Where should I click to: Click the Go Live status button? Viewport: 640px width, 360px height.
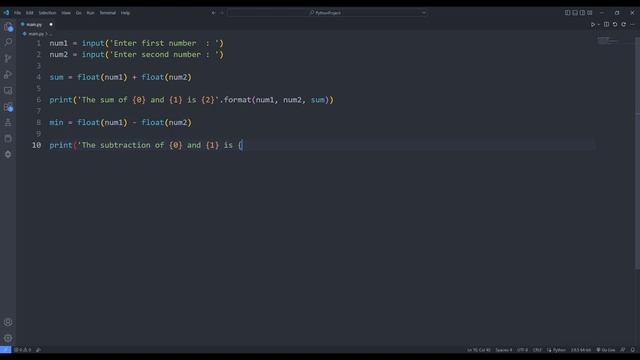click(606, 350)
